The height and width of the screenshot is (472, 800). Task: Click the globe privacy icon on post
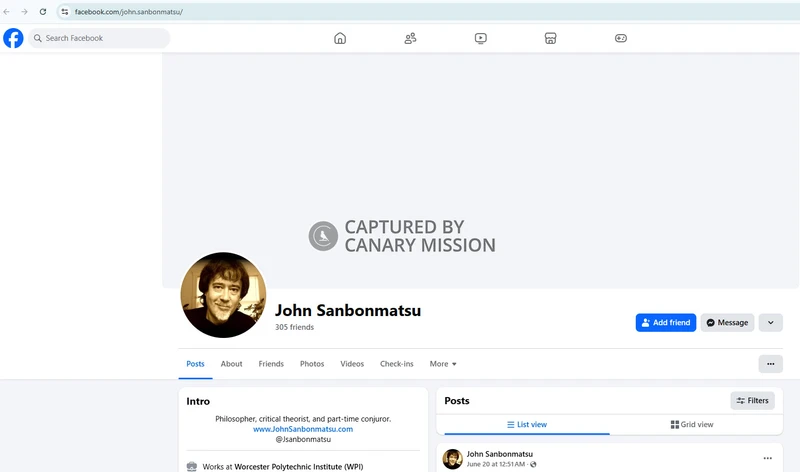(533, 464)
